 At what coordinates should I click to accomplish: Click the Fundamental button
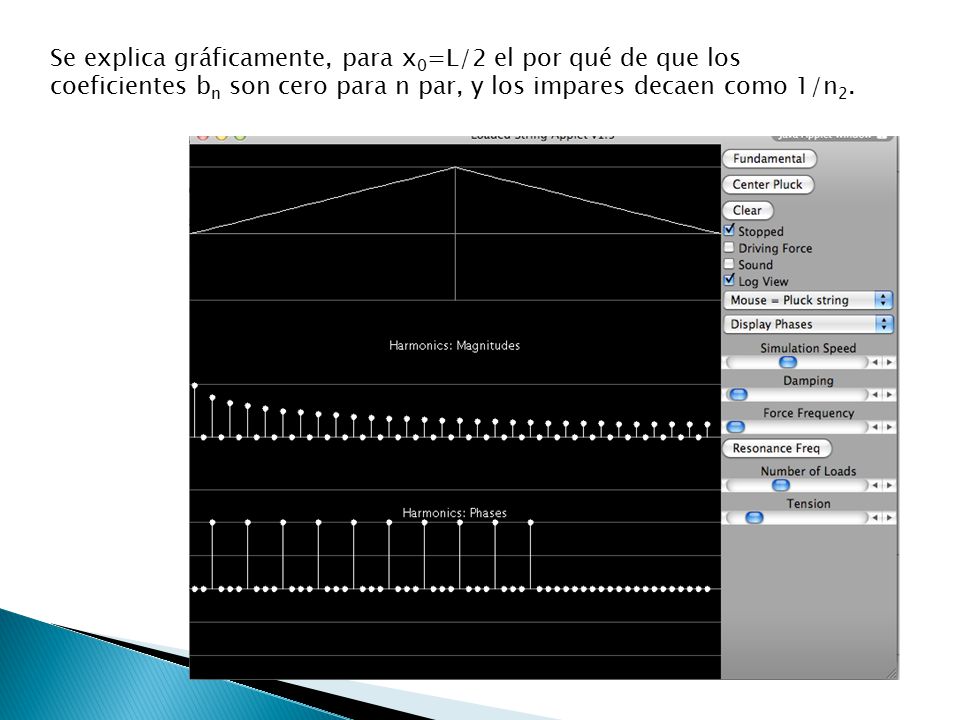tap(769, 159)
